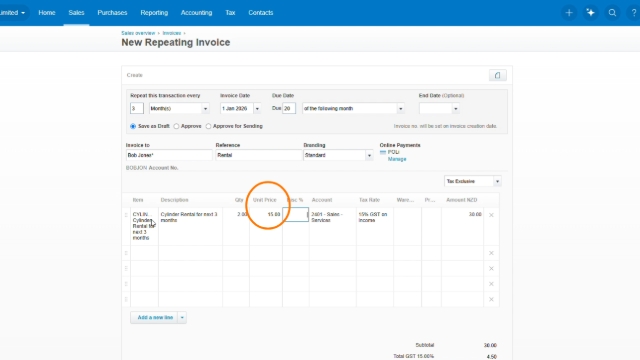Open the Tax menu

pos(230,13)
